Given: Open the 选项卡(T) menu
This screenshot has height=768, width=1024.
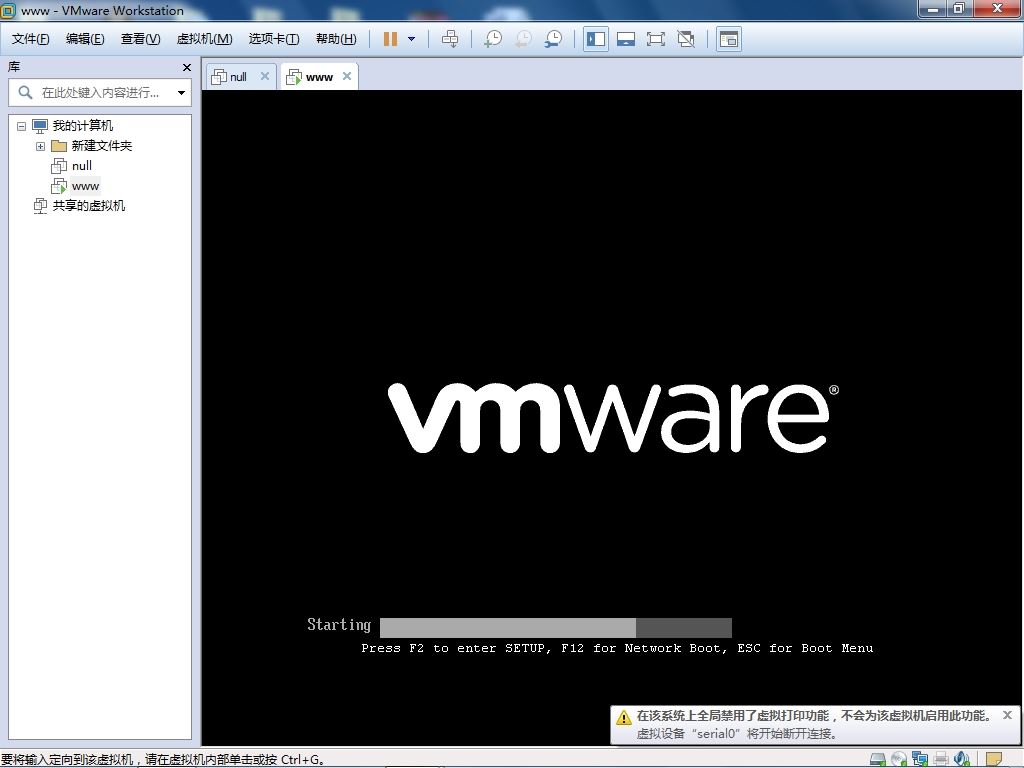Looking at the screenshot, I should 274,39.
